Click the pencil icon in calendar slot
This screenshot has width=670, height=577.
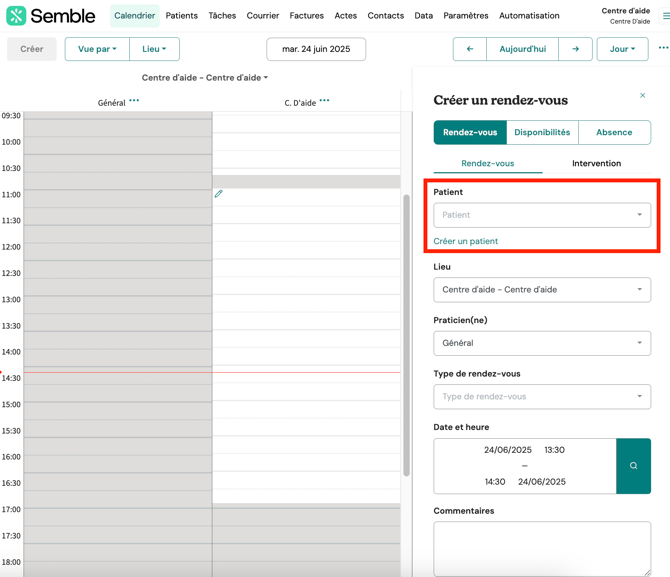219,194
